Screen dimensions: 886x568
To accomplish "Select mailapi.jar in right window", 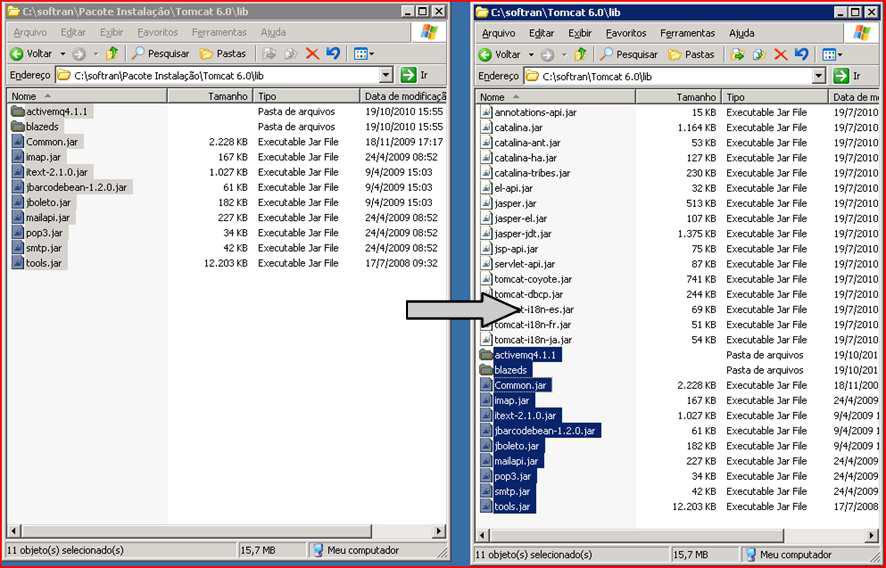I will (511, 461).
